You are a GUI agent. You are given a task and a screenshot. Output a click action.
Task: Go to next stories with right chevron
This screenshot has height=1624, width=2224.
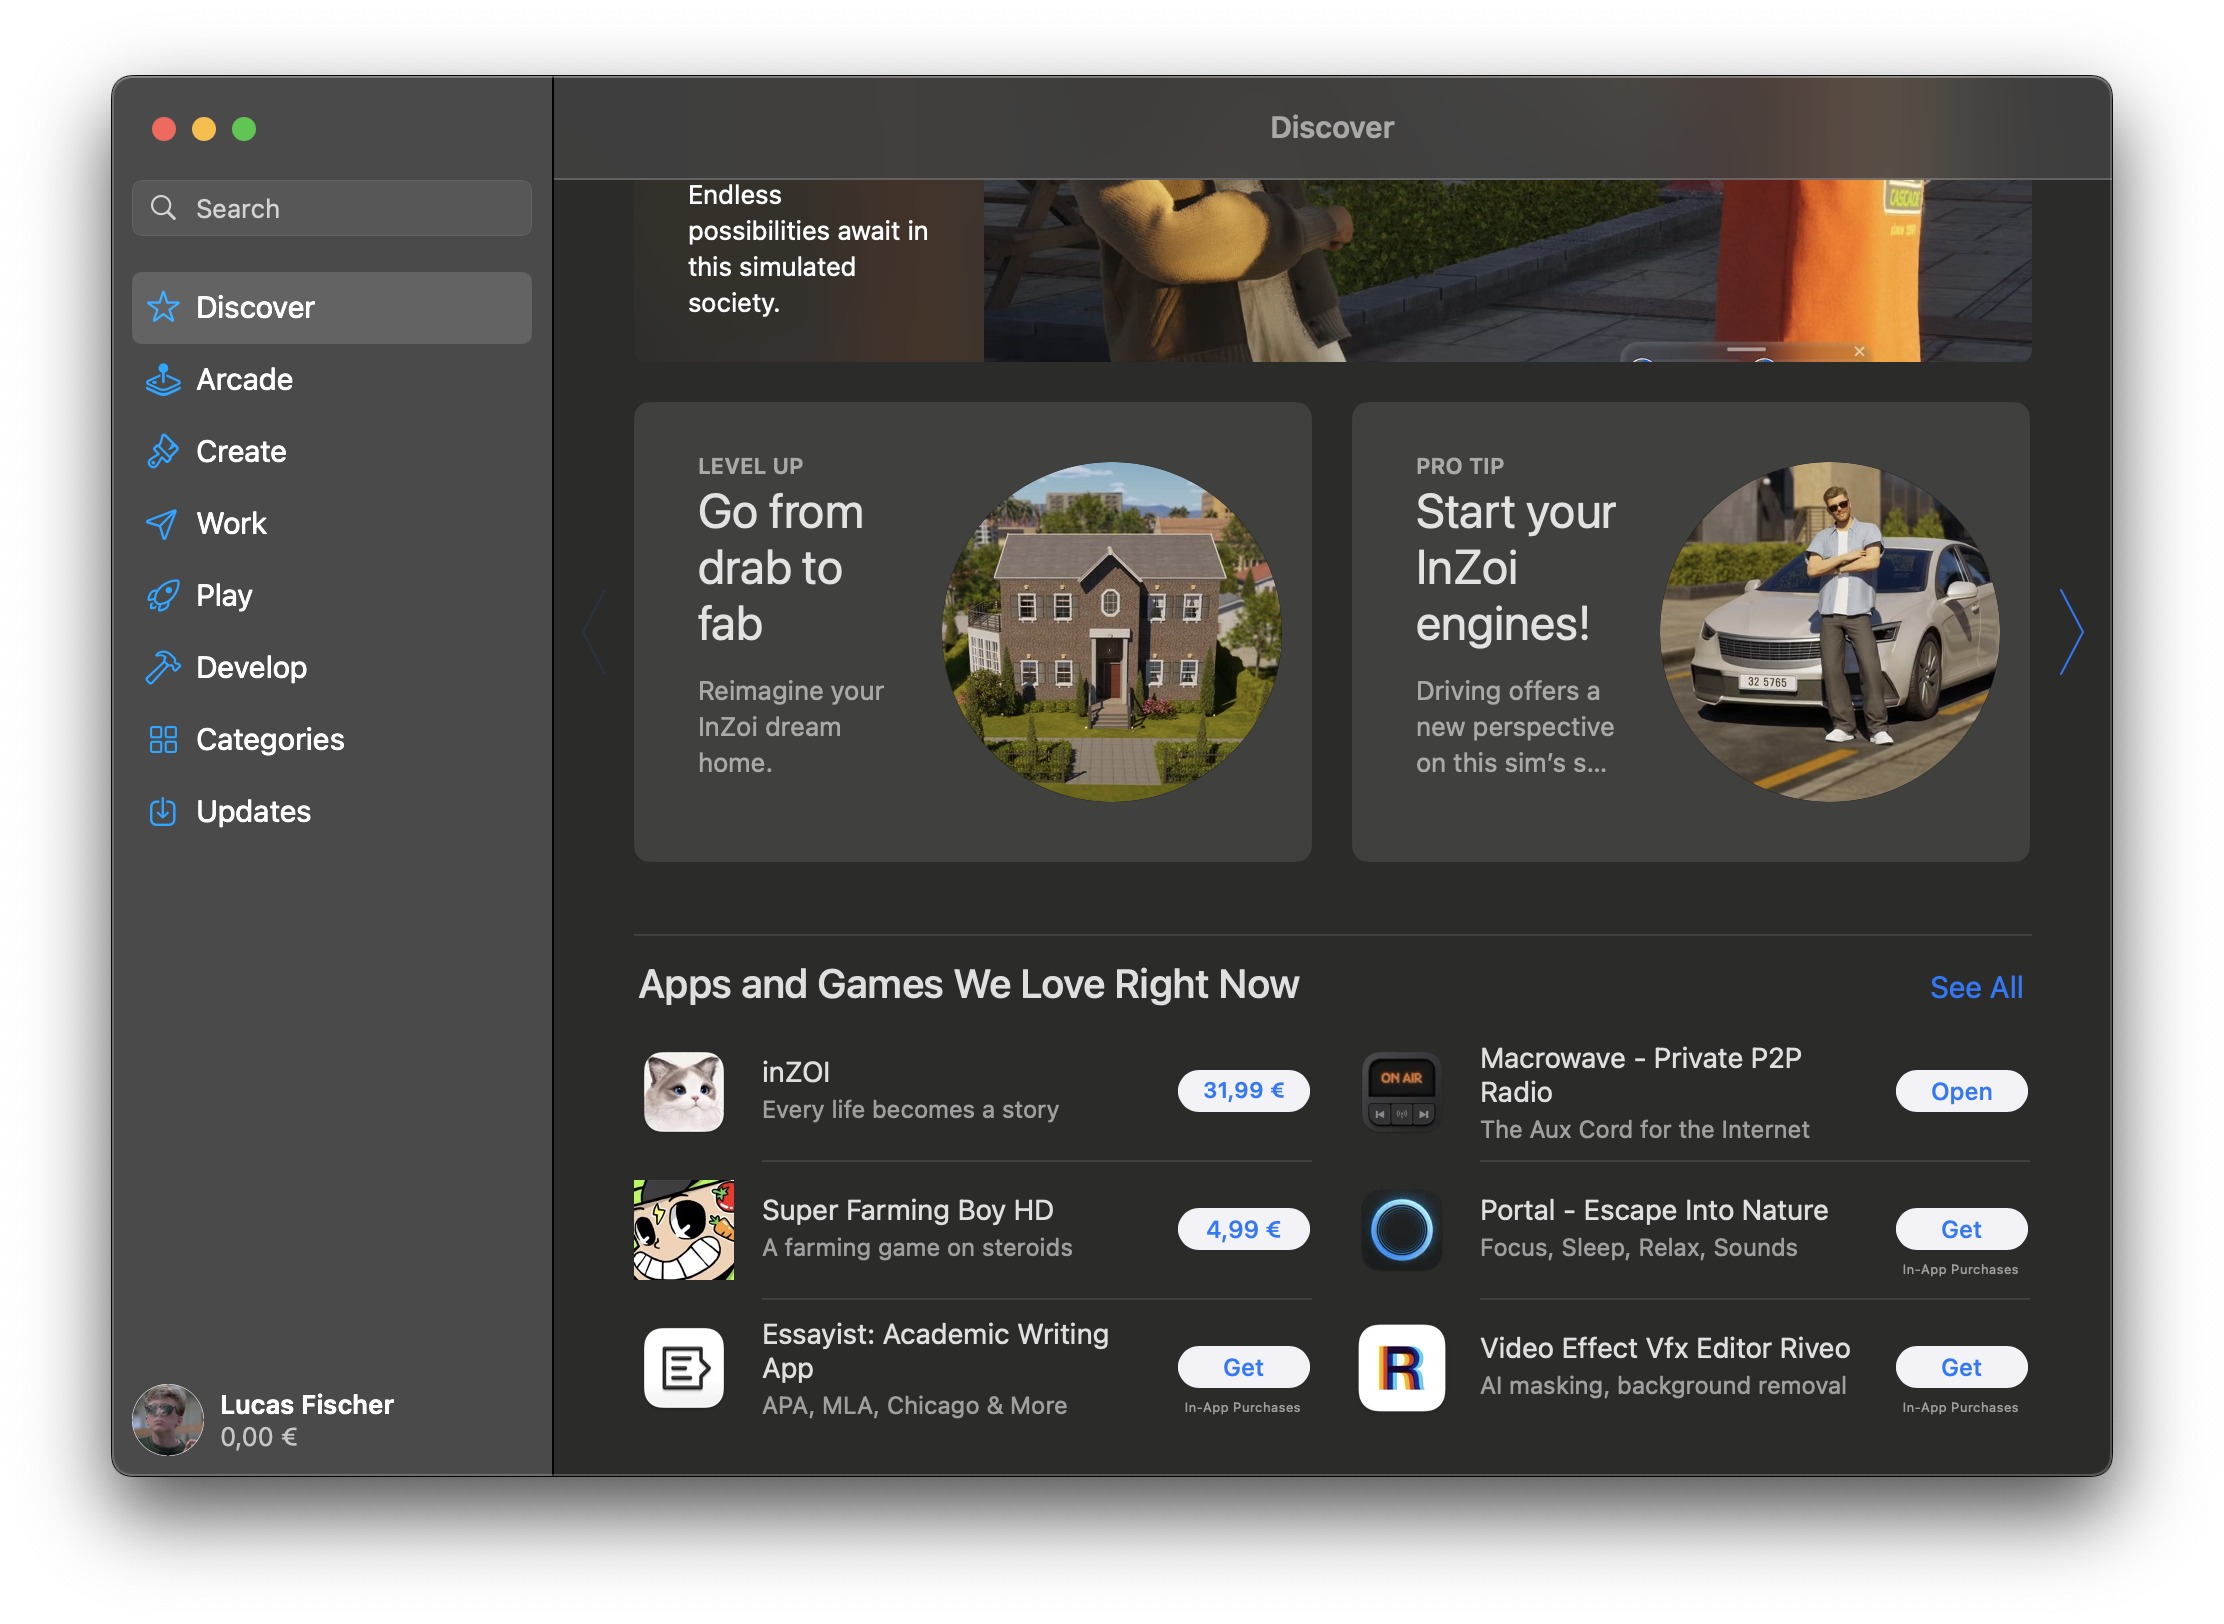tap(2071, 632)
